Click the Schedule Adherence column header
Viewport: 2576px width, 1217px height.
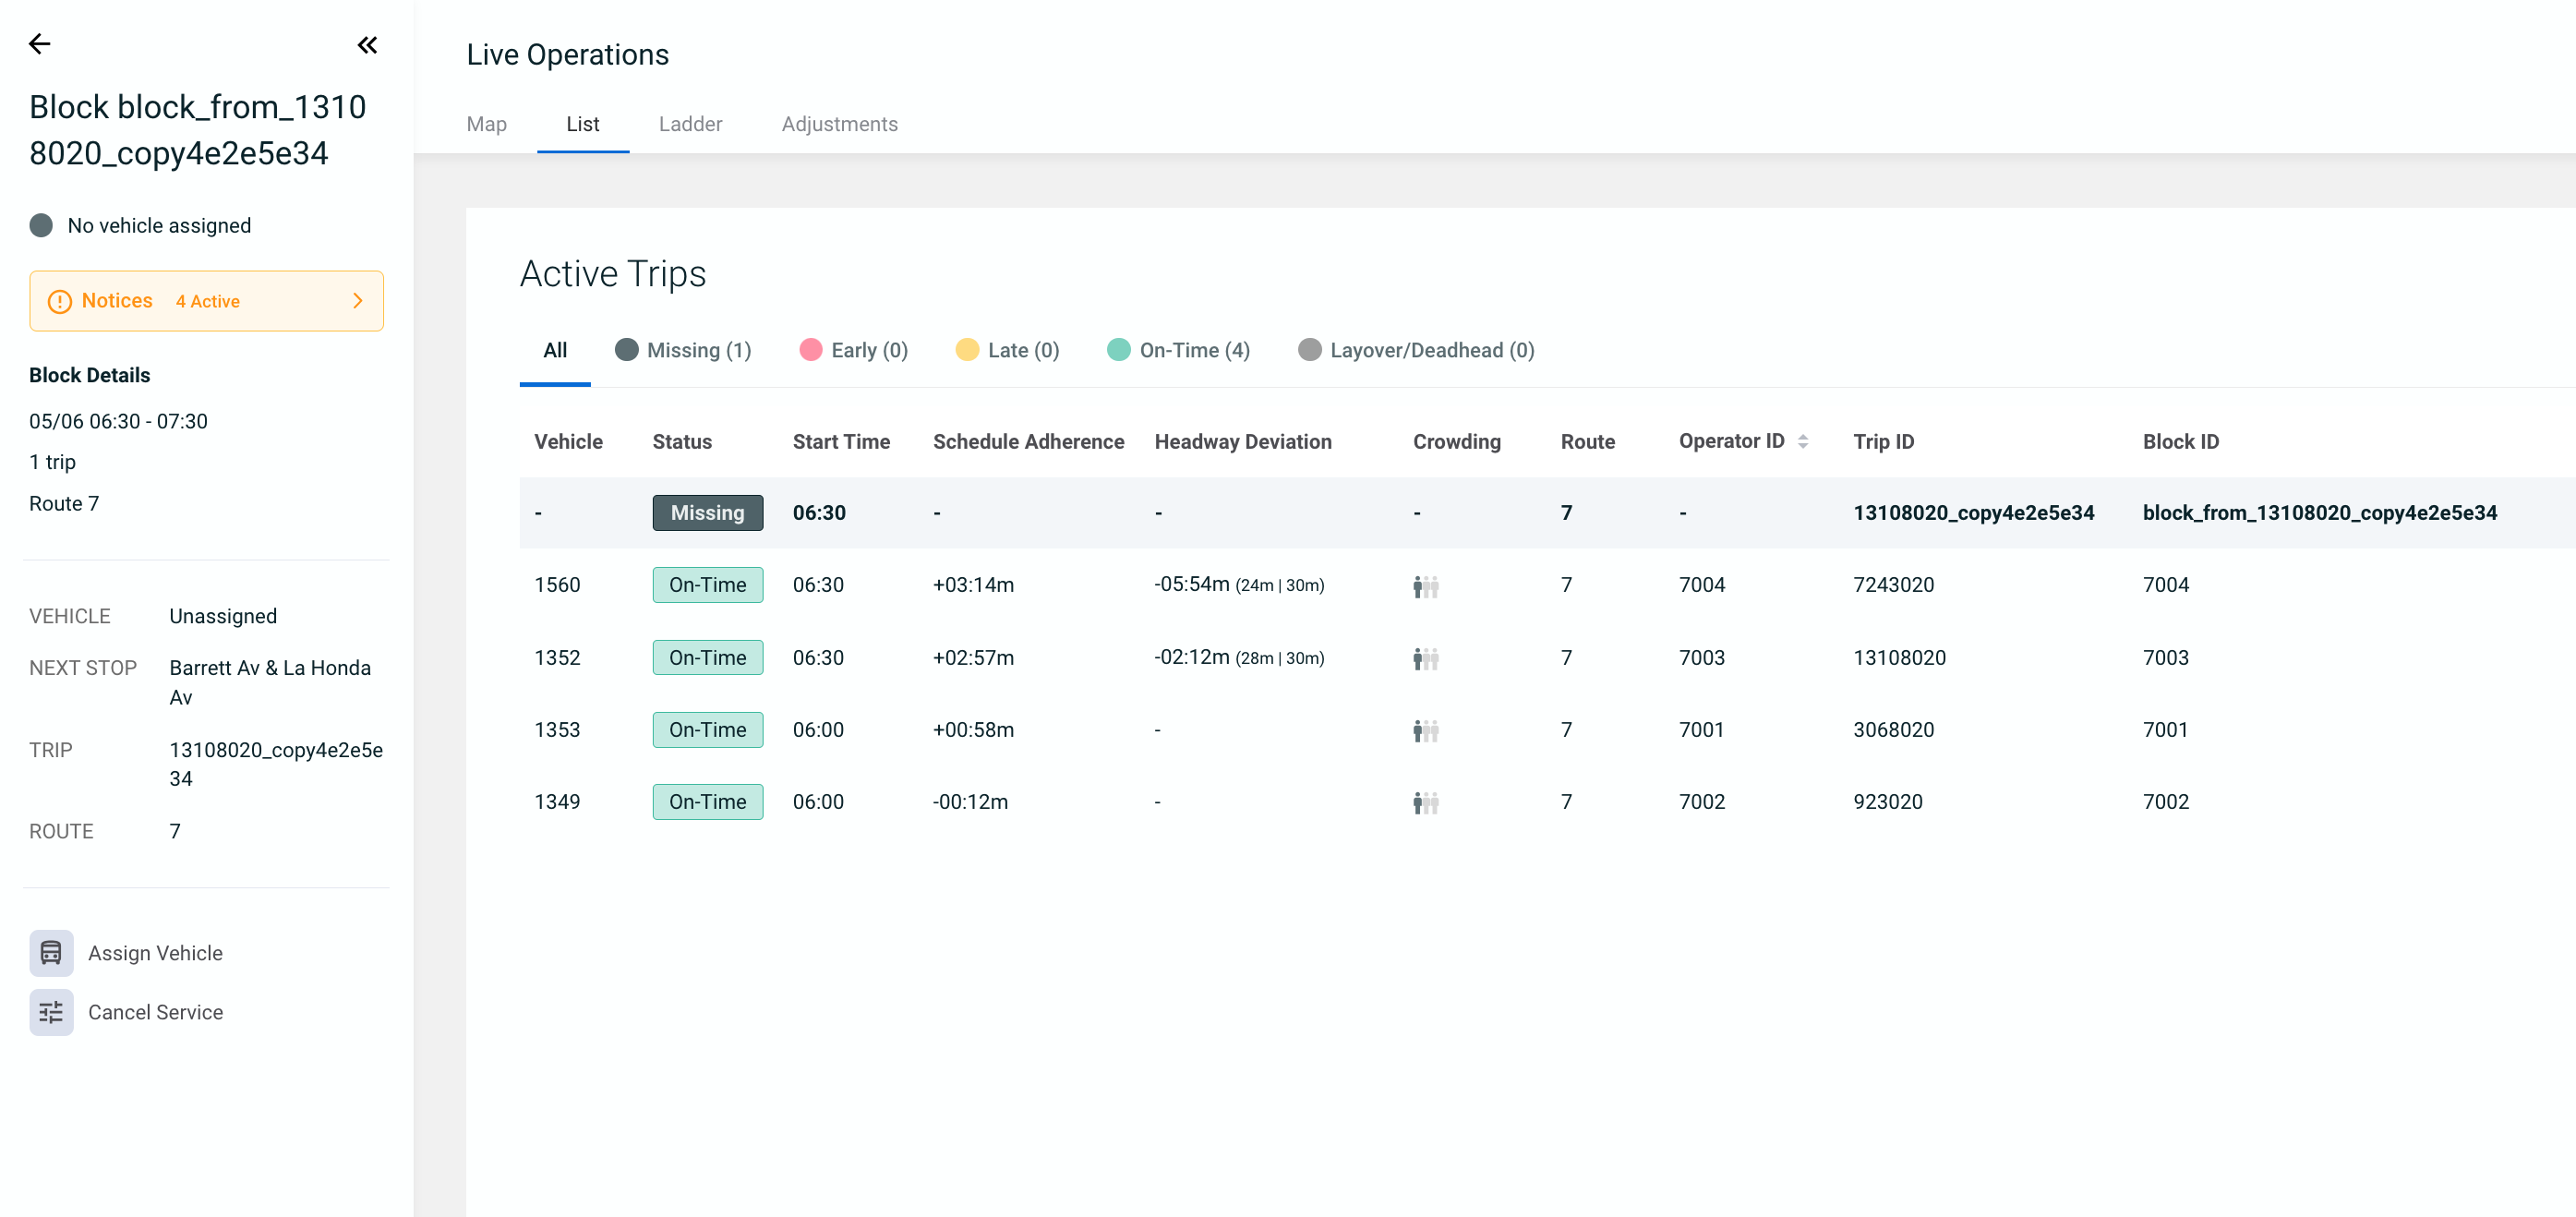[1028, 441]
